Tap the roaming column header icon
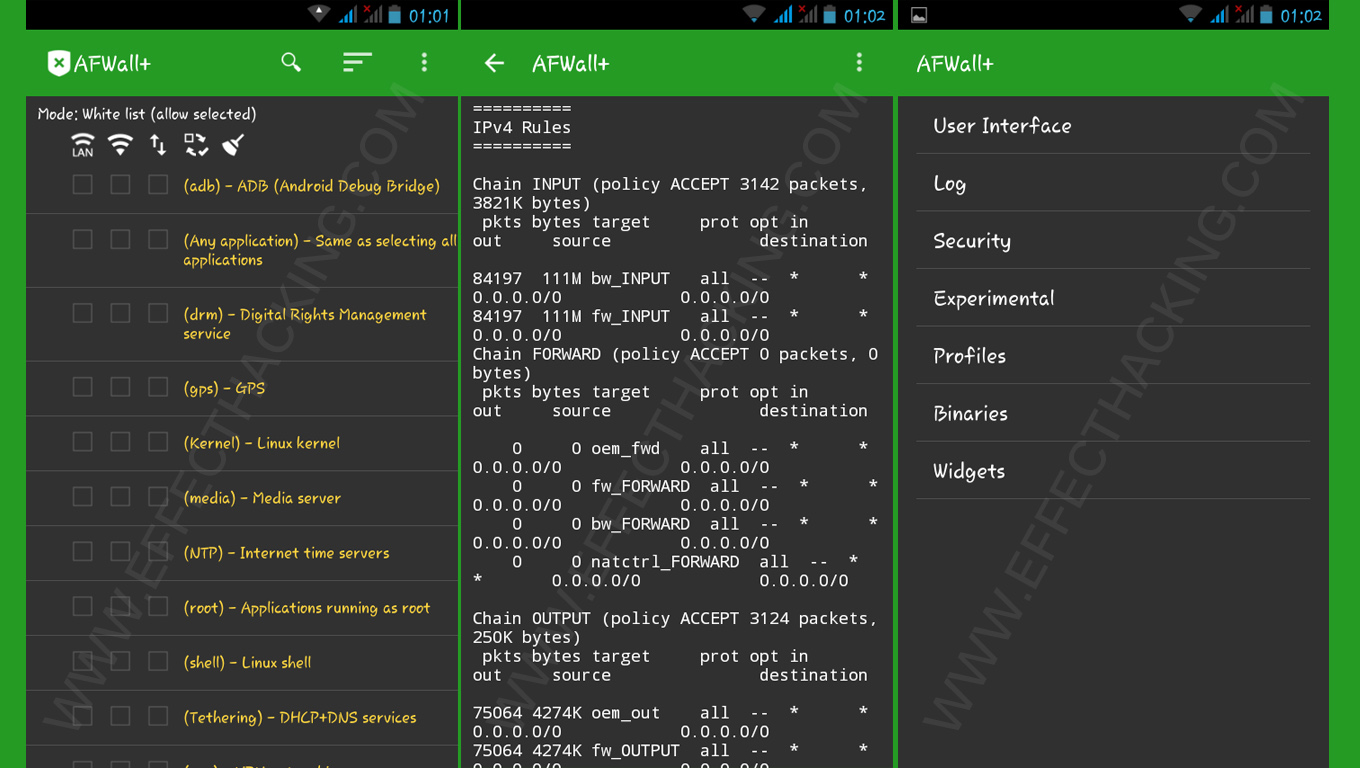 [196, 145]
